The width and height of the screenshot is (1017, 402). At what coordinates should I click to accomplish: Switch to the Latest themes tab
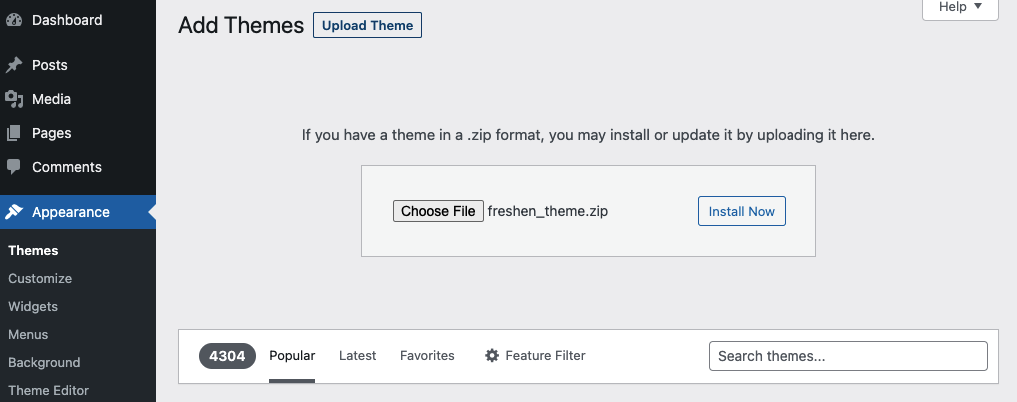tap(357, 356)
